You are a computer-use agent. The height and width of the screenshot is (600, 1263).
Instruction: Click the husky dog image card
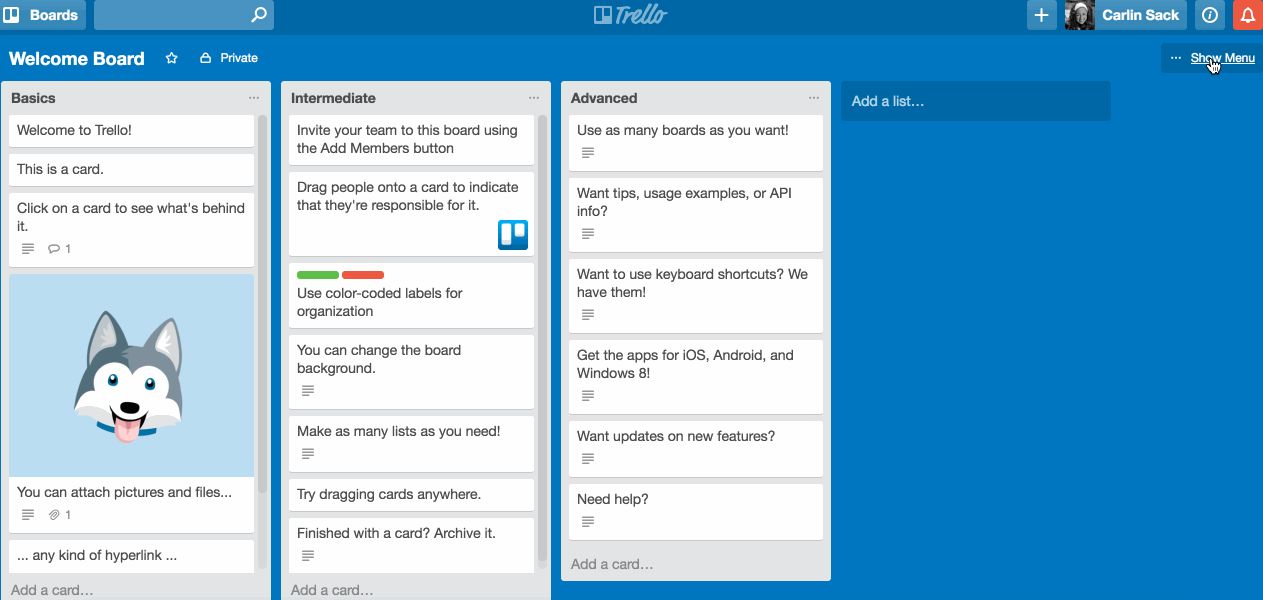pyautogui.click(x=132, y=375)
